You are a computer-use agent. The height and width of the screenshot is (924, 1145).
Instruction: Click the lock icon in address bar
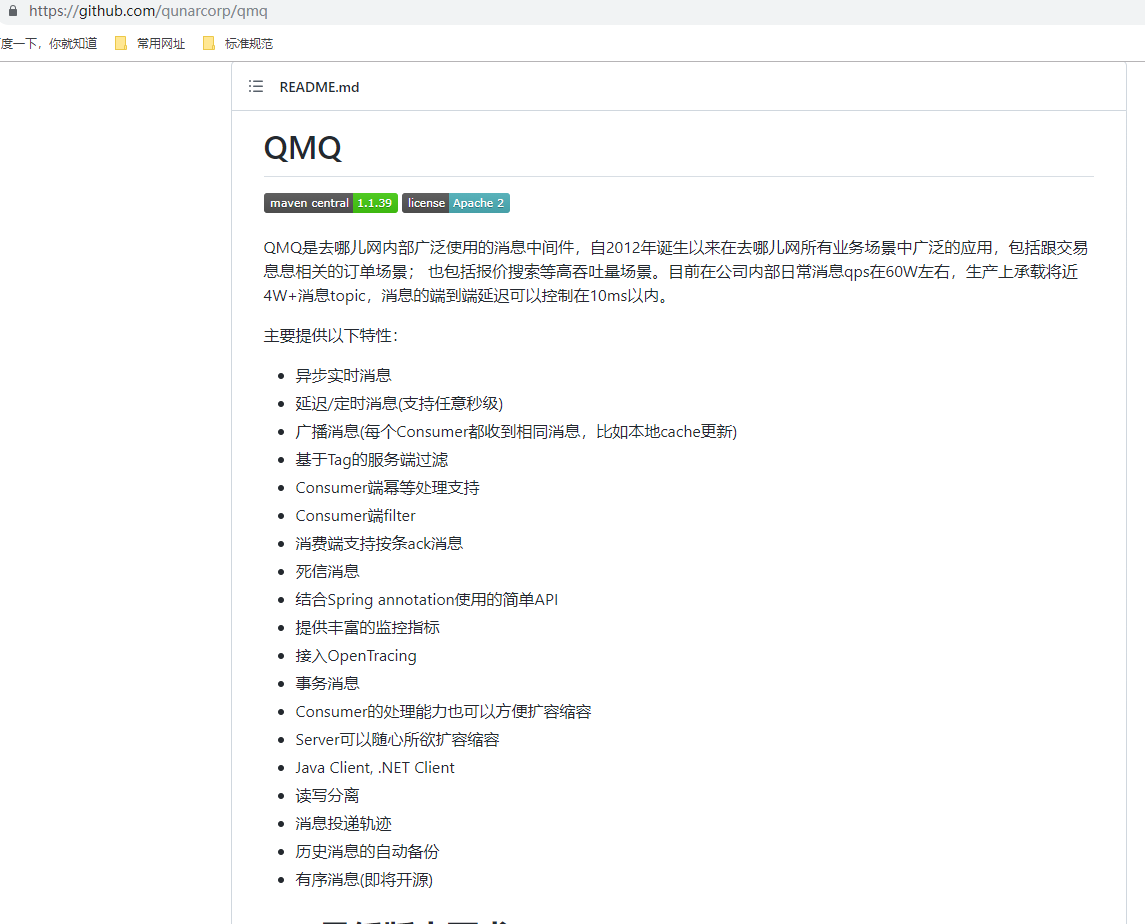point(12,11)
